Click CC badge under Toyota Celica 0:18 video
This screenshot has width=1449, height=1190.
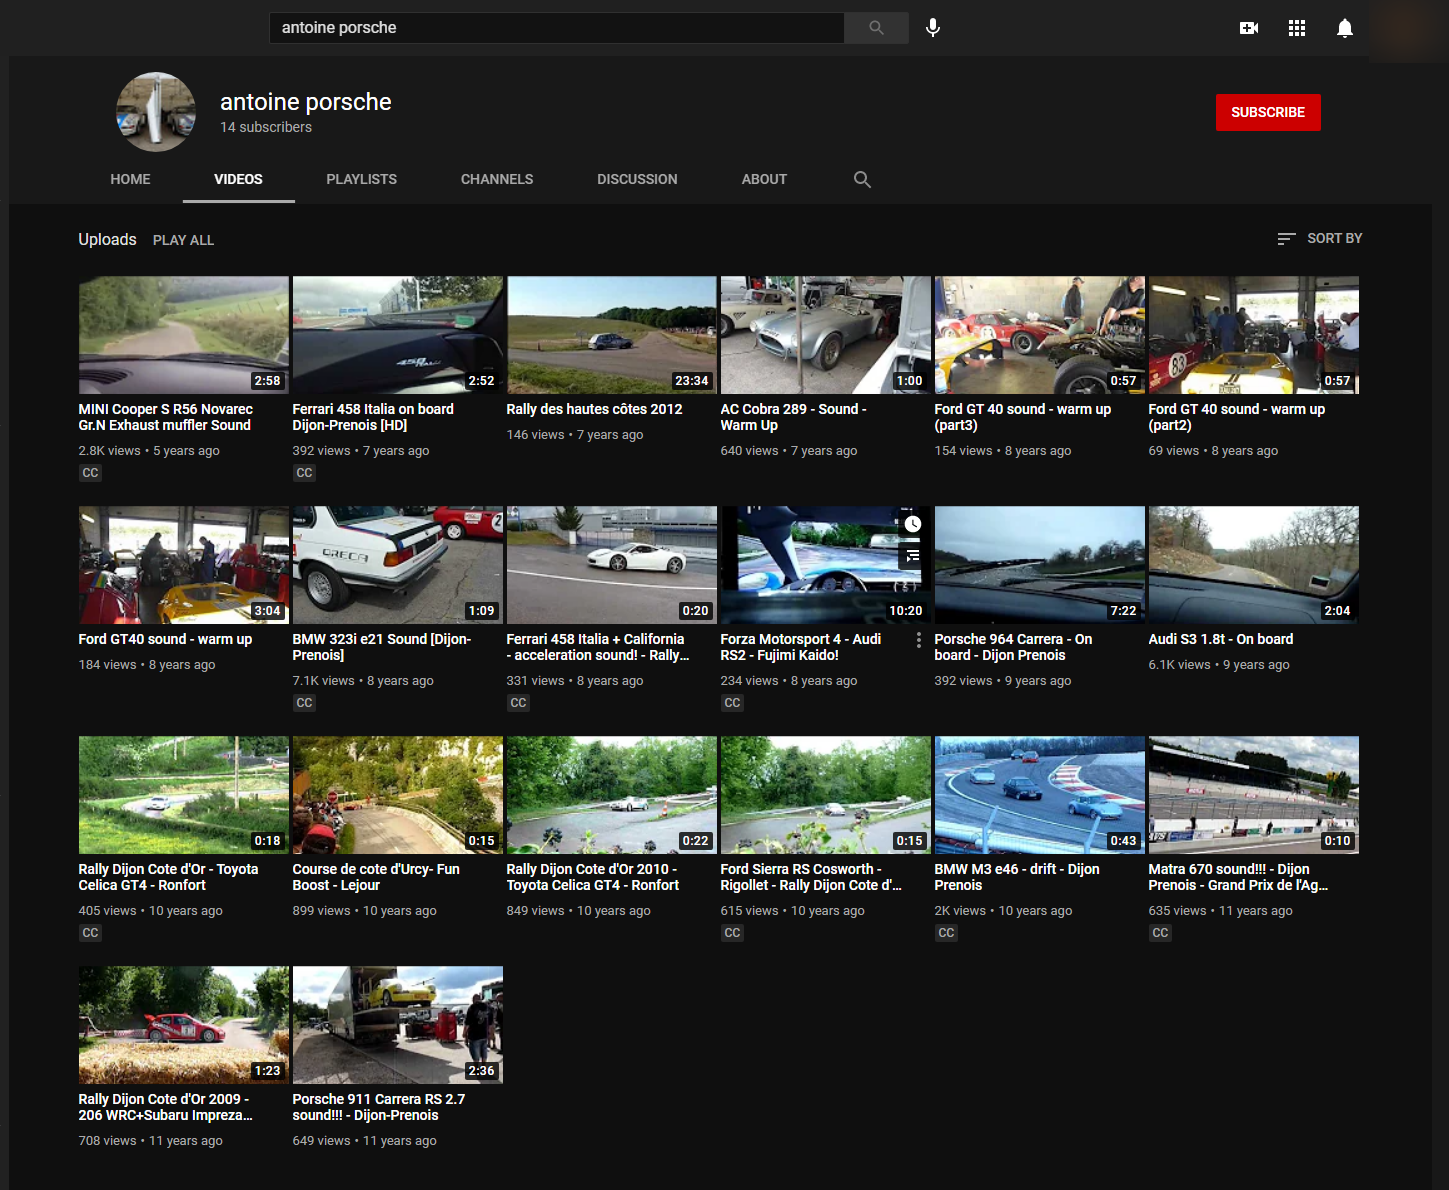tap(90, 933)
